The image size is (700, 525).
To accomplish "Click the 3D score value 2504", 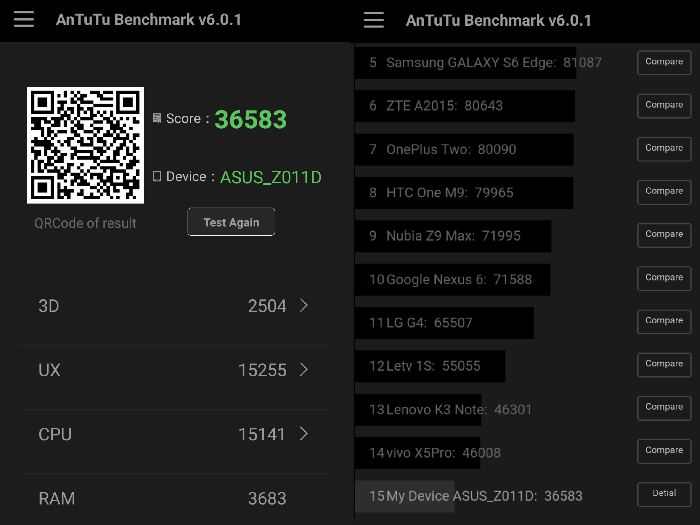I will (x=267, y=306).
